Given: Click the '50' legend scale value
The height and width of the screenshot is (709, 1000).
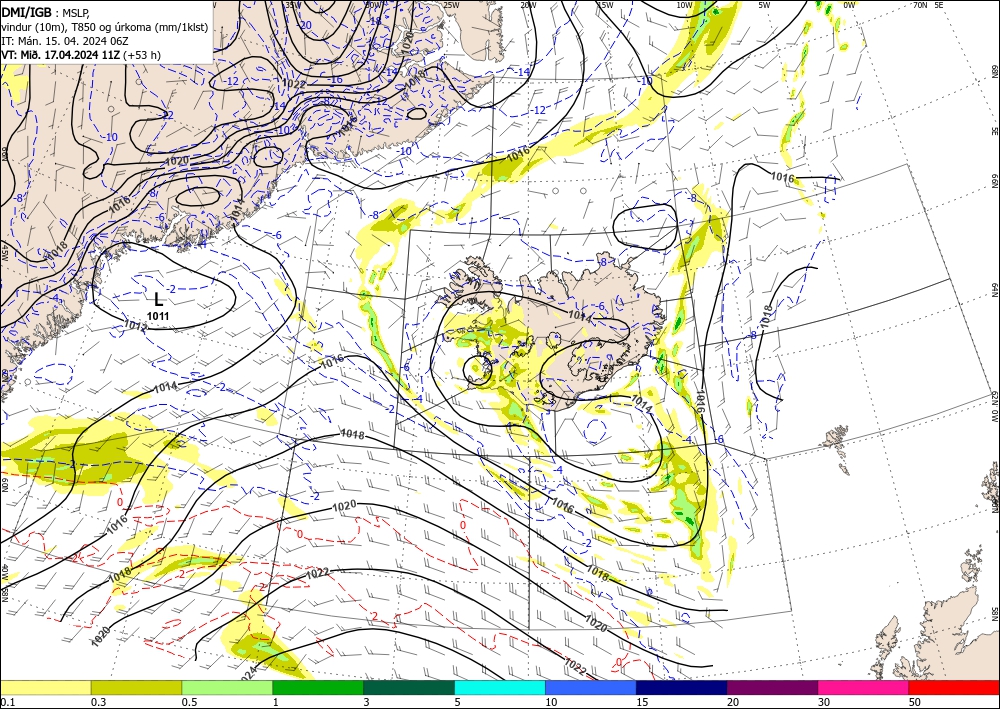Looking at the screenshot, I should pyautogui.click(x=915, y=702).
